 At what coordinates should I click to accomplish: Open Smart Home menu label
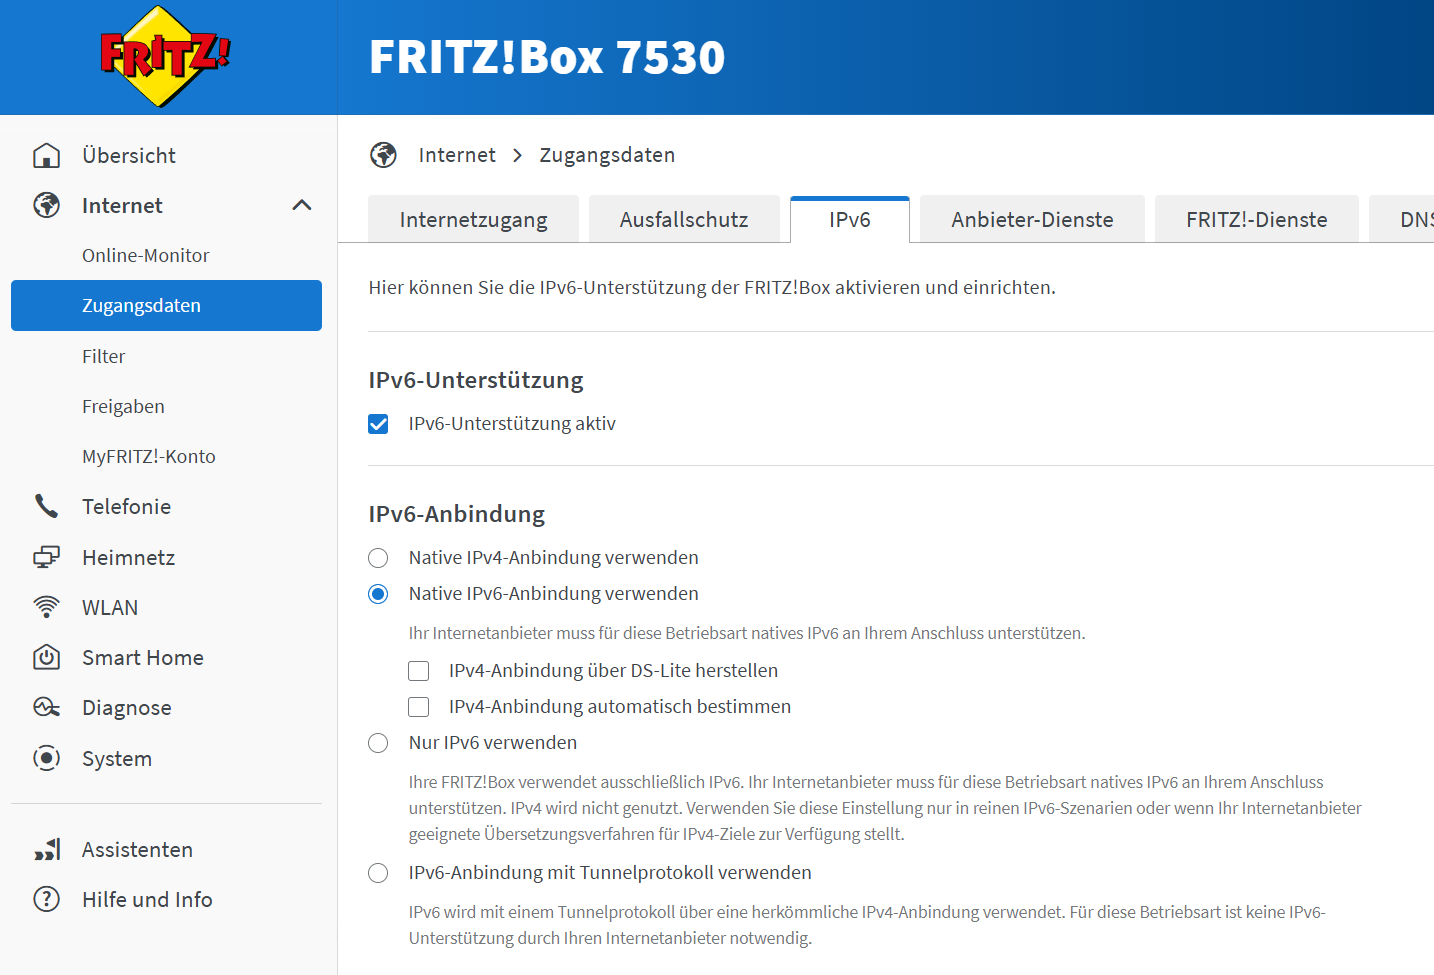point(143,657)
